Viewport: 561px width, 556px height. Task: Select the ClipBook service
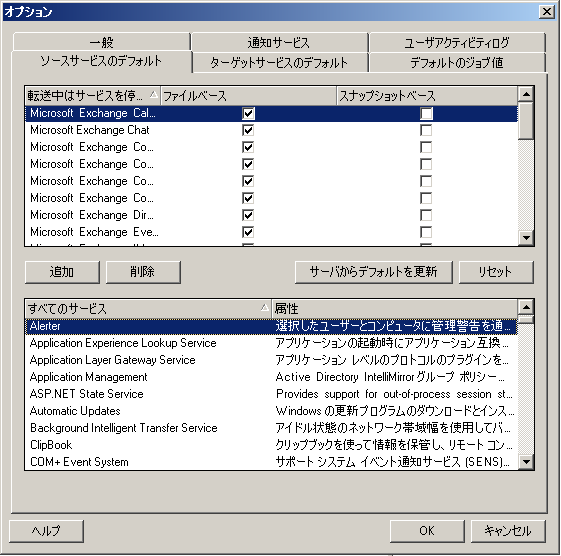(x=272, y=445)
